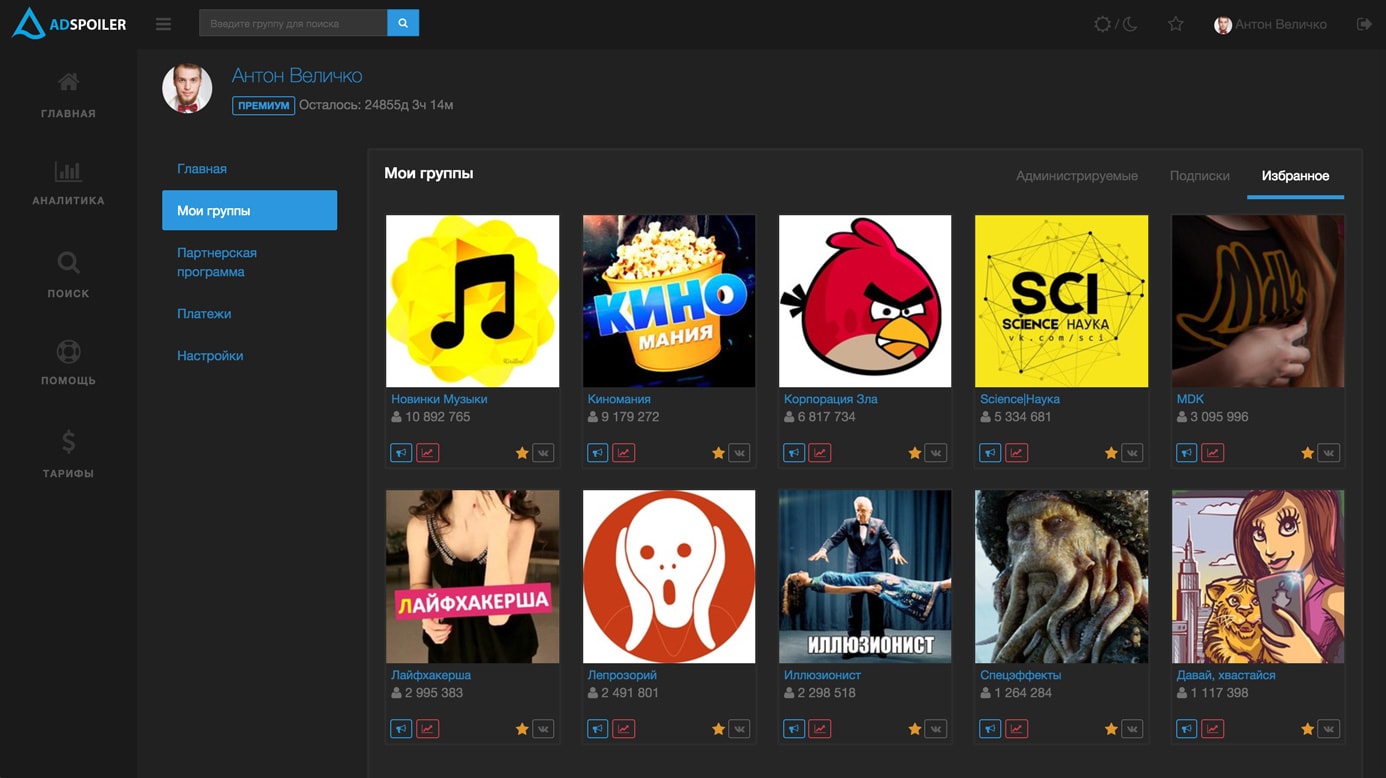Toggle the light/dark theme switch
This screenshot has height=778, width=1386.
[1116, 24]
